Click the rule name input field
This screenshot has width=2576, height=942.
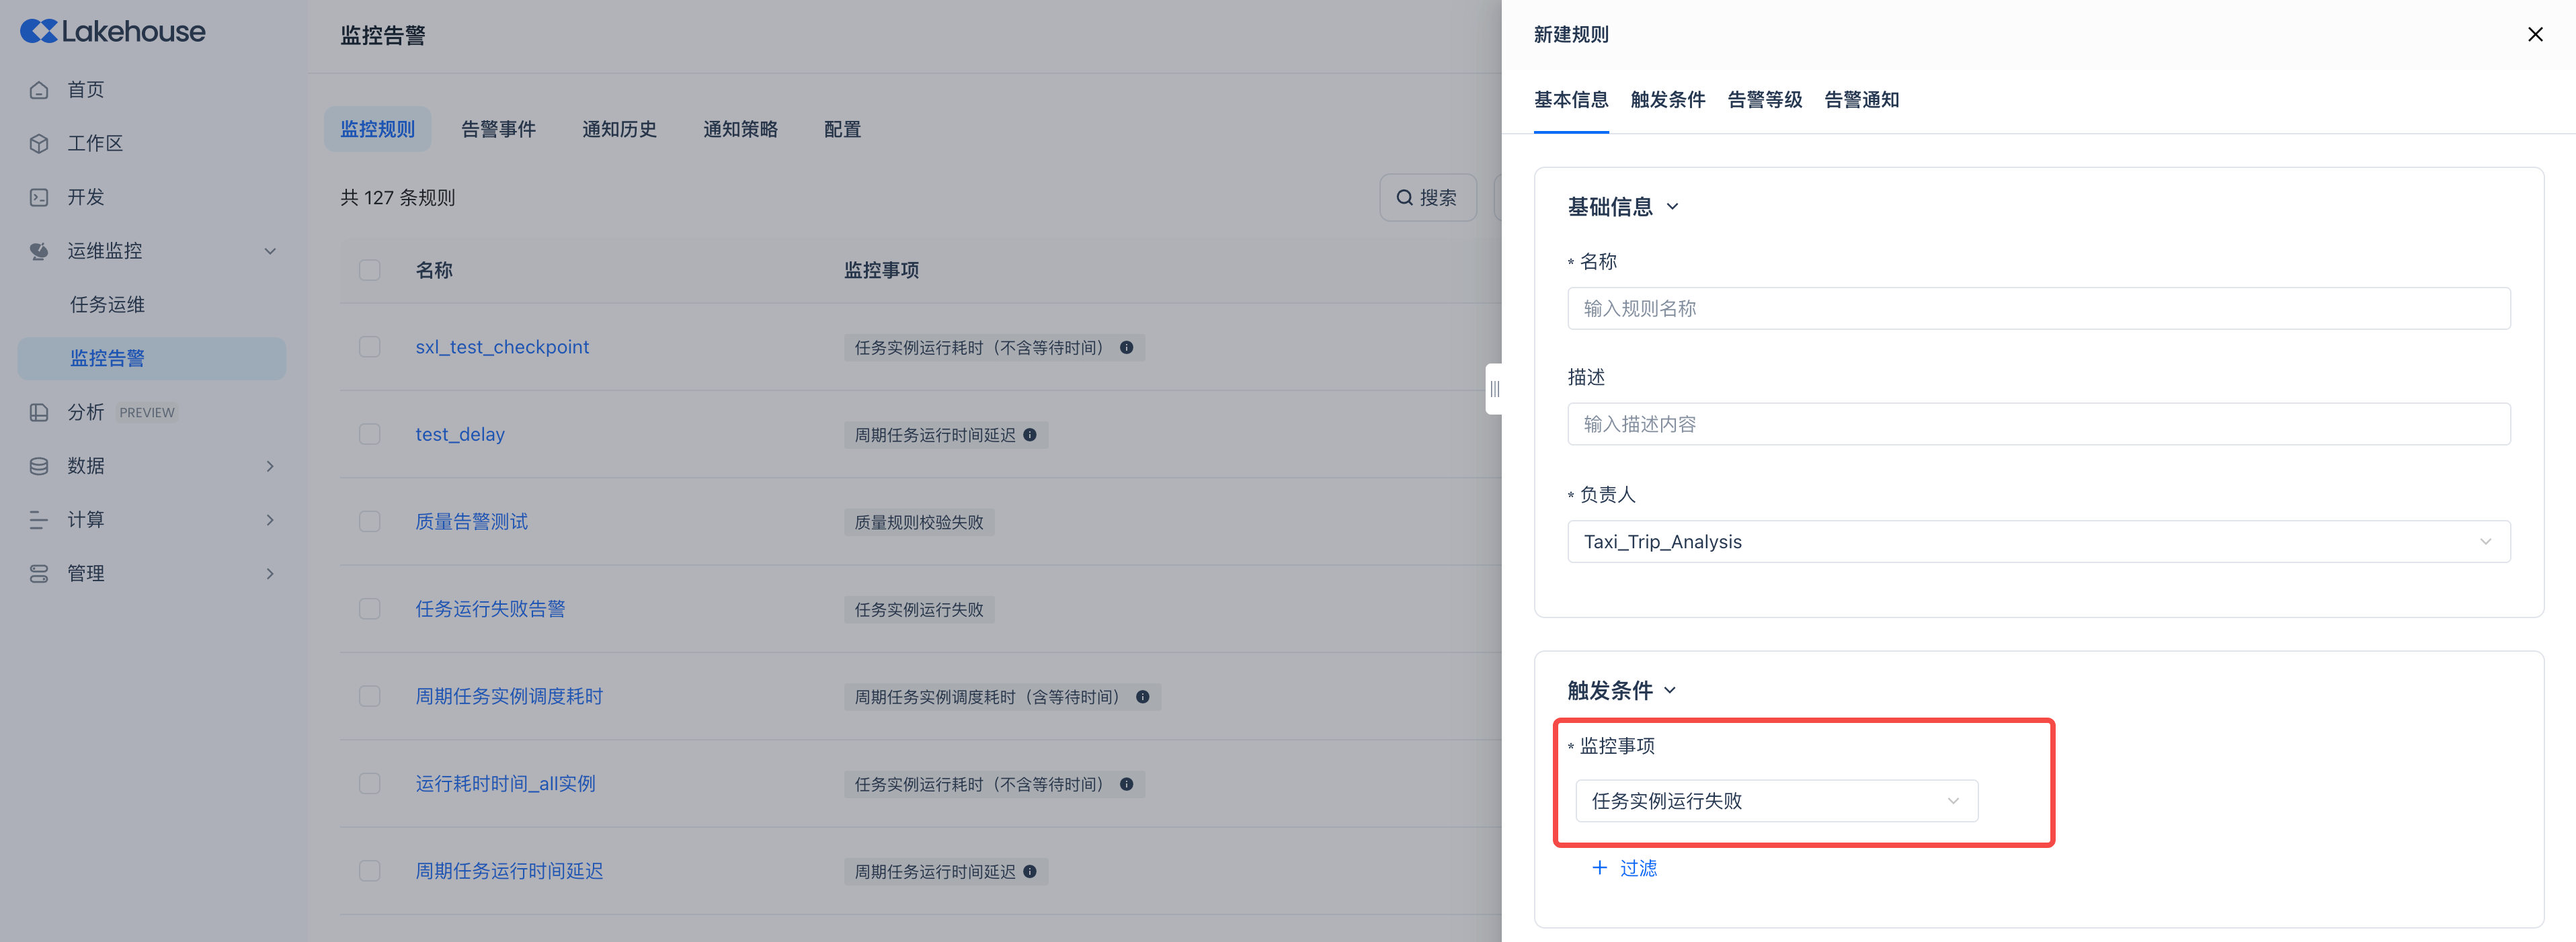pyautogui.click(x=2038, y=309)
